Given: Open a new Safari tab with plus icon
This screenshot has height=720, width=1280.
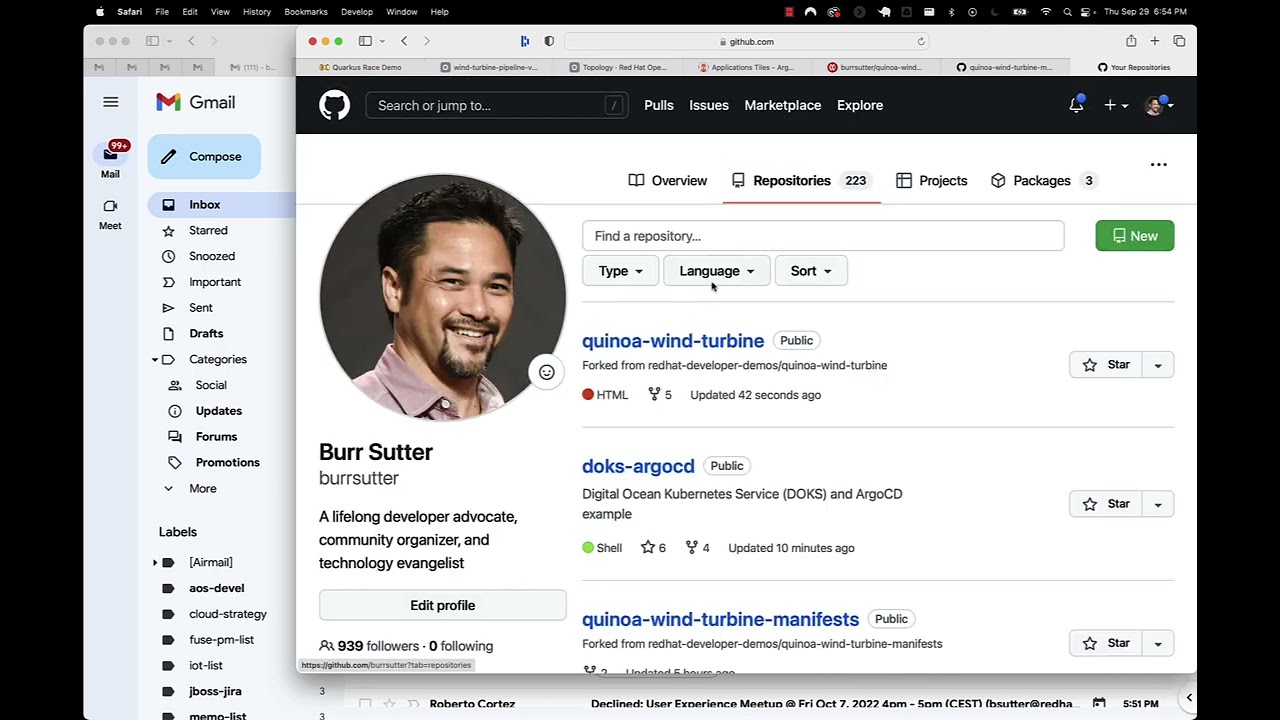Looking at the screenshot, I should pyautogui.click(x=1154, y=41).
